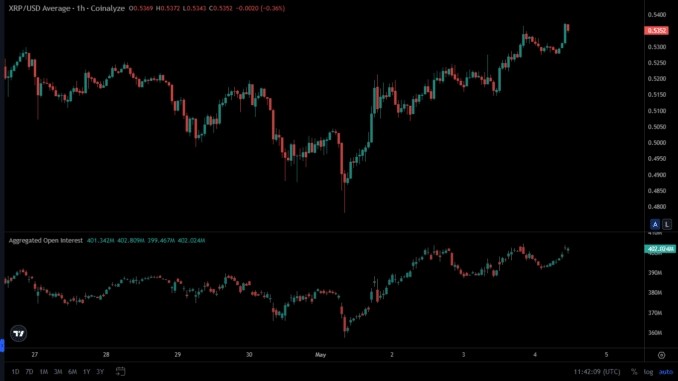This screenshot has height=381, width=678.
Task: Toggle the A auto-scale button on price axis
Action: [x=655, y=224]
